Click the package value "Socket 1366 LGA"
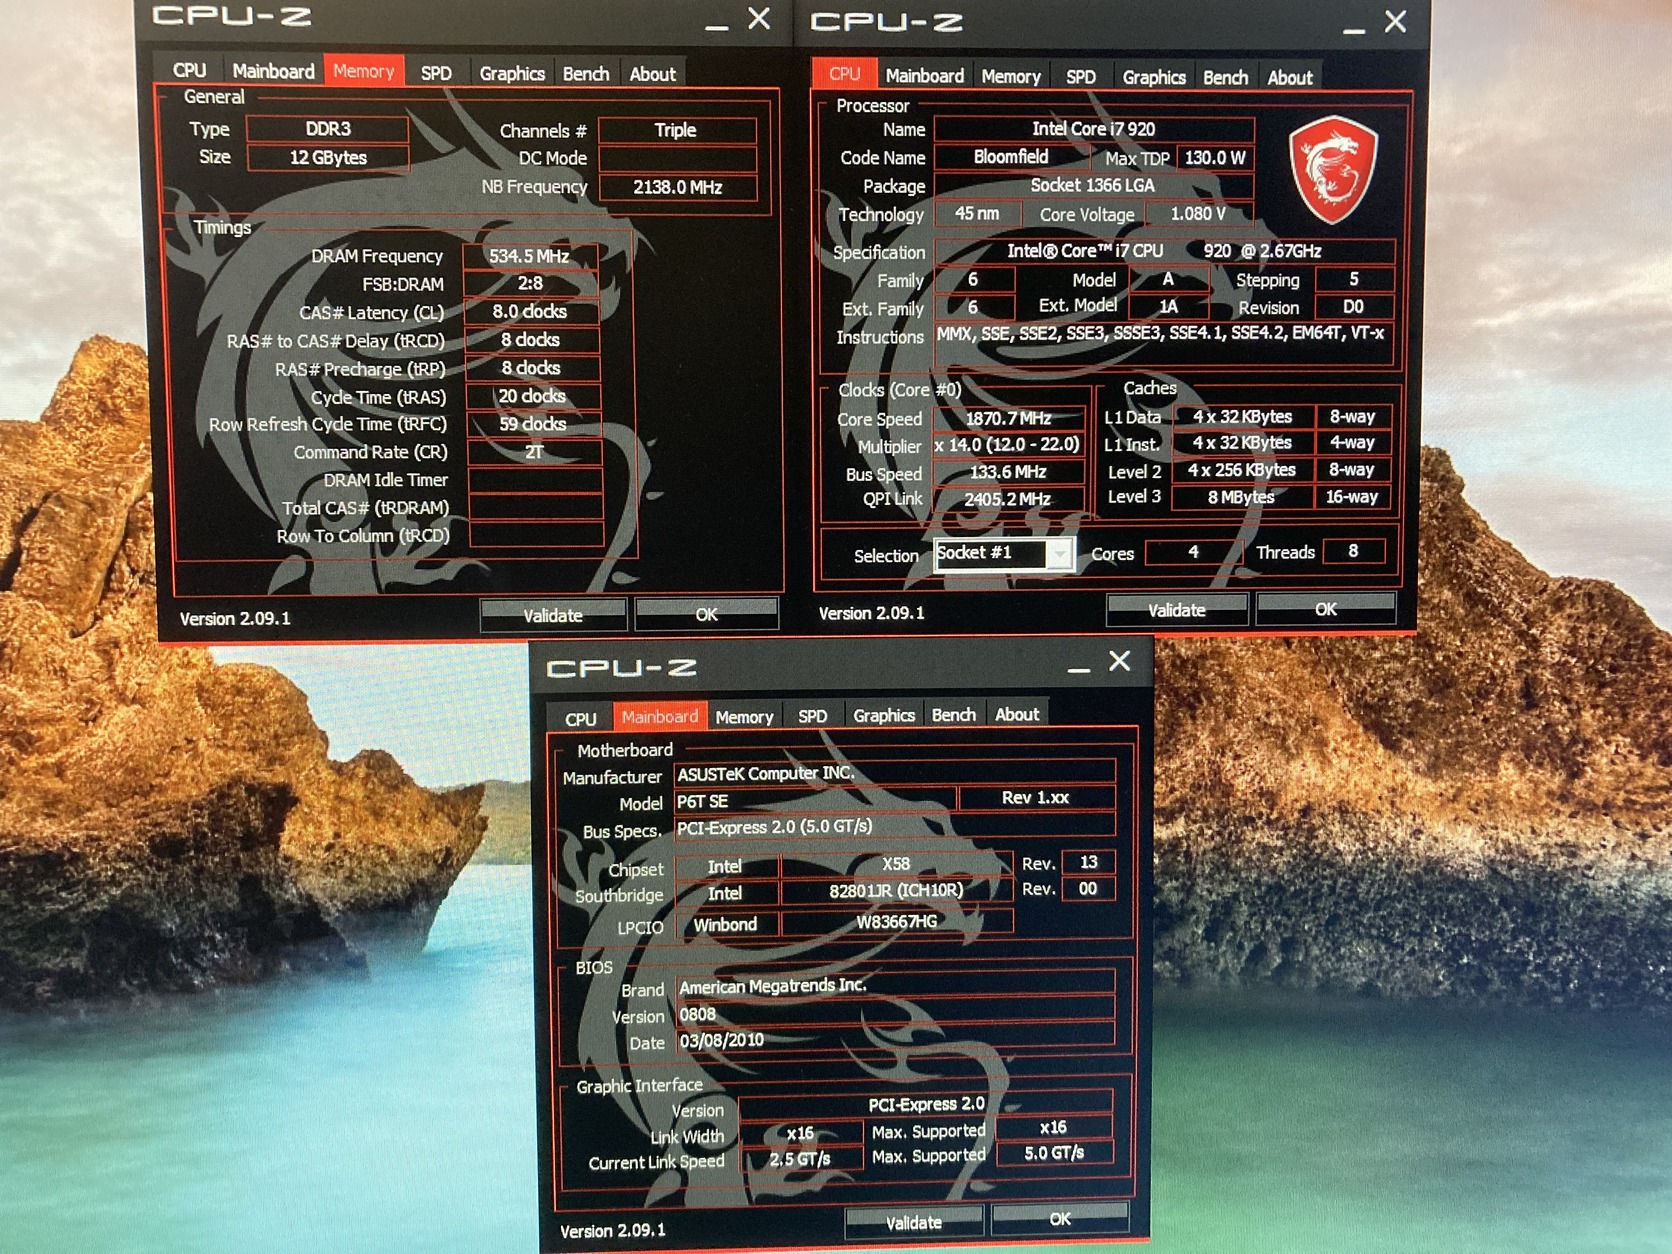Viewport: 1672px width, 1254px height. (x=1093, y=185)
